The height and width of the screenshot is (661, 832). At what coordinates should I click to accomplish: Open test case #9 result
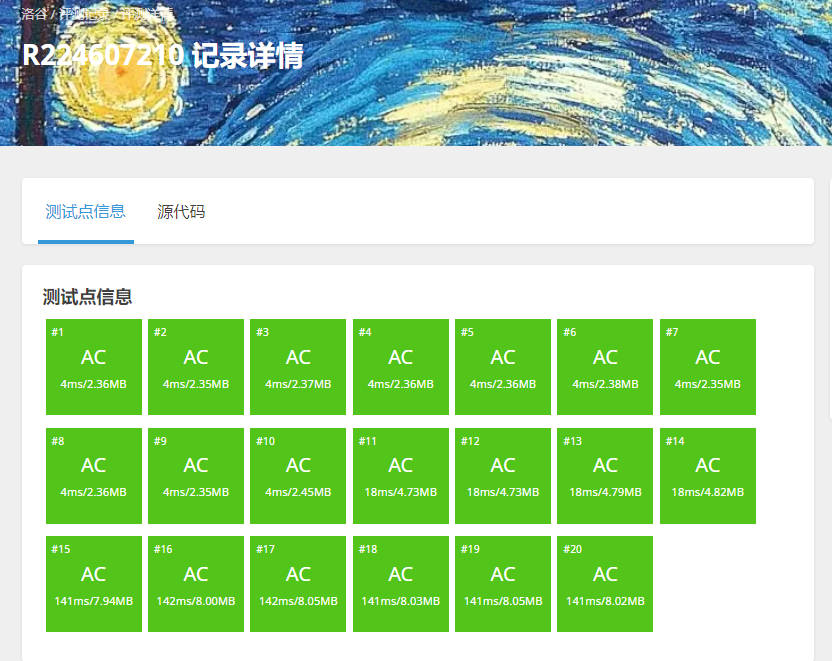click(x=196, y=476)
